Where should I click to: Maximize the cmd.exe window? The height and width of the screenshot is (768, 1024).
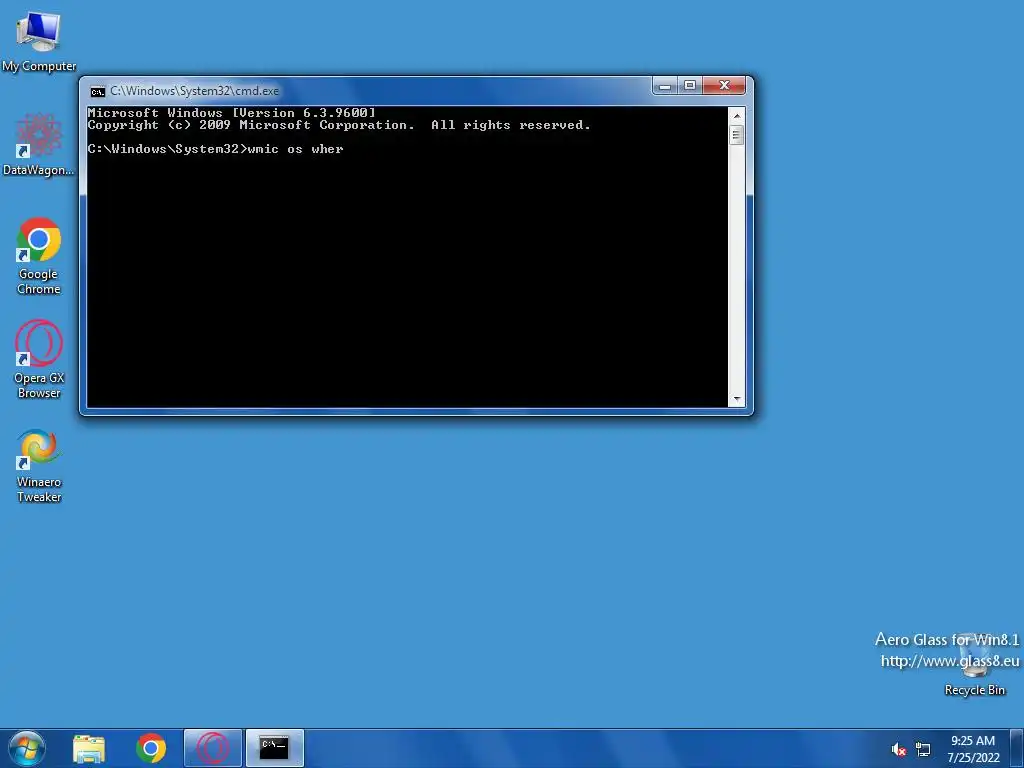click(x=690, y=86)
